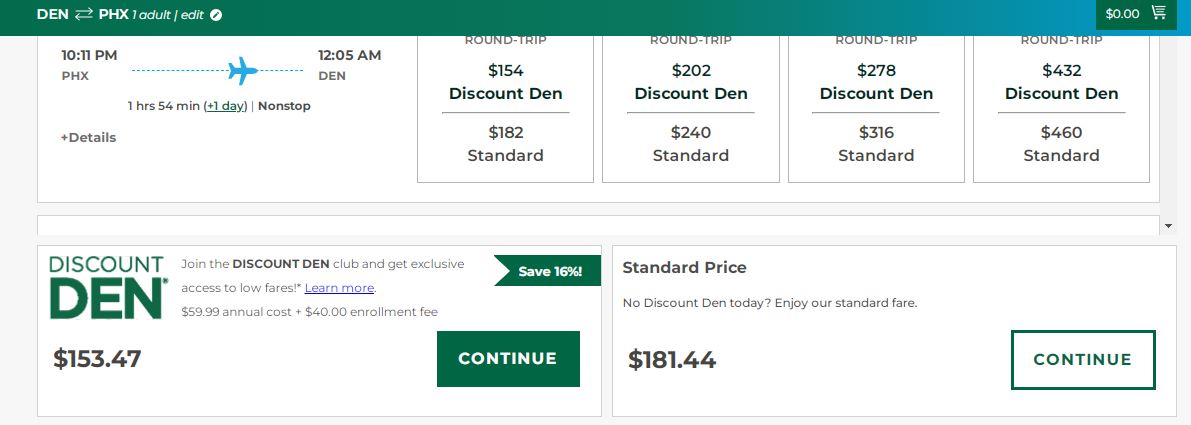Image resolution: width=1191 pixels, height=425 pixels.
Task: Click the Discount Den logo
Action: pyautogui.click(x=106, y=287)
